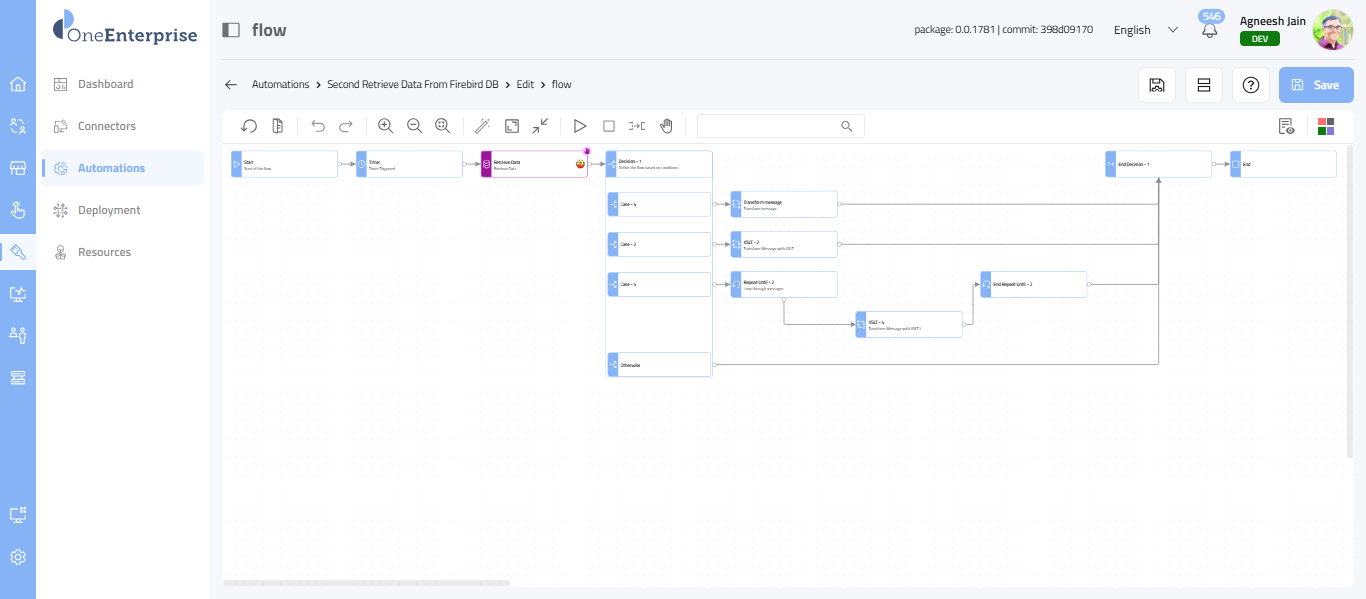Viewport: 1366px width, 599px height.
Task: Toggle the sidebar panel icon beside flow title
Action: (x=231, y=30)
